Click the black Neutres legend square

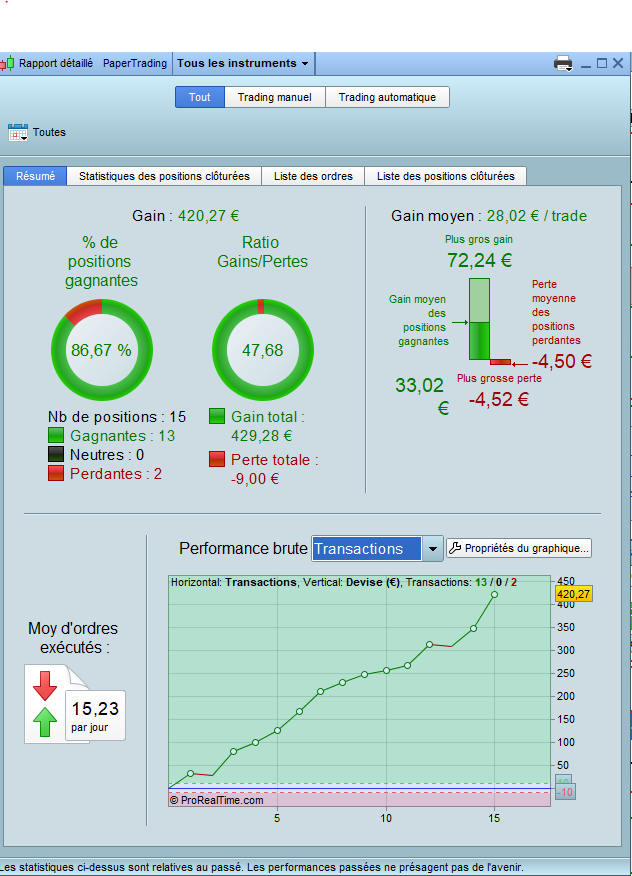coord(56,454)
